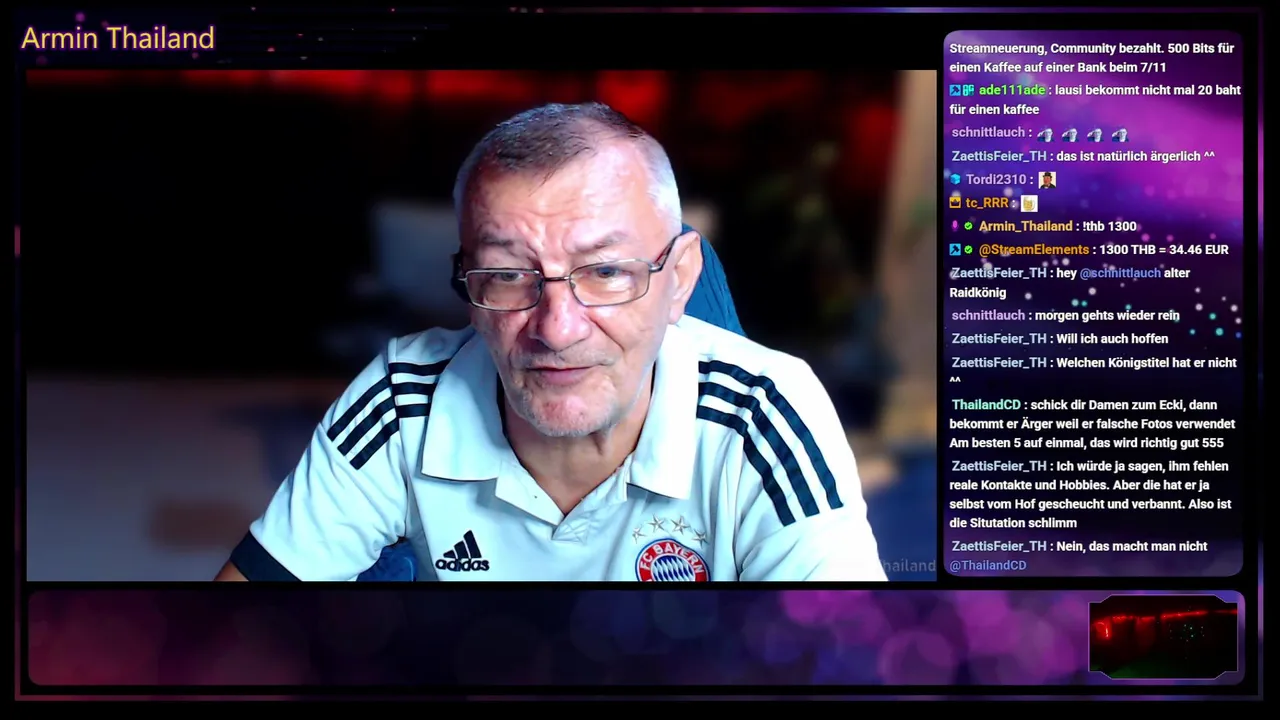Screen dimensions: 1280x720
Task: Click schnittlauch's name before 'morgen gehts wieder rein'
Action: coord(988,316)
